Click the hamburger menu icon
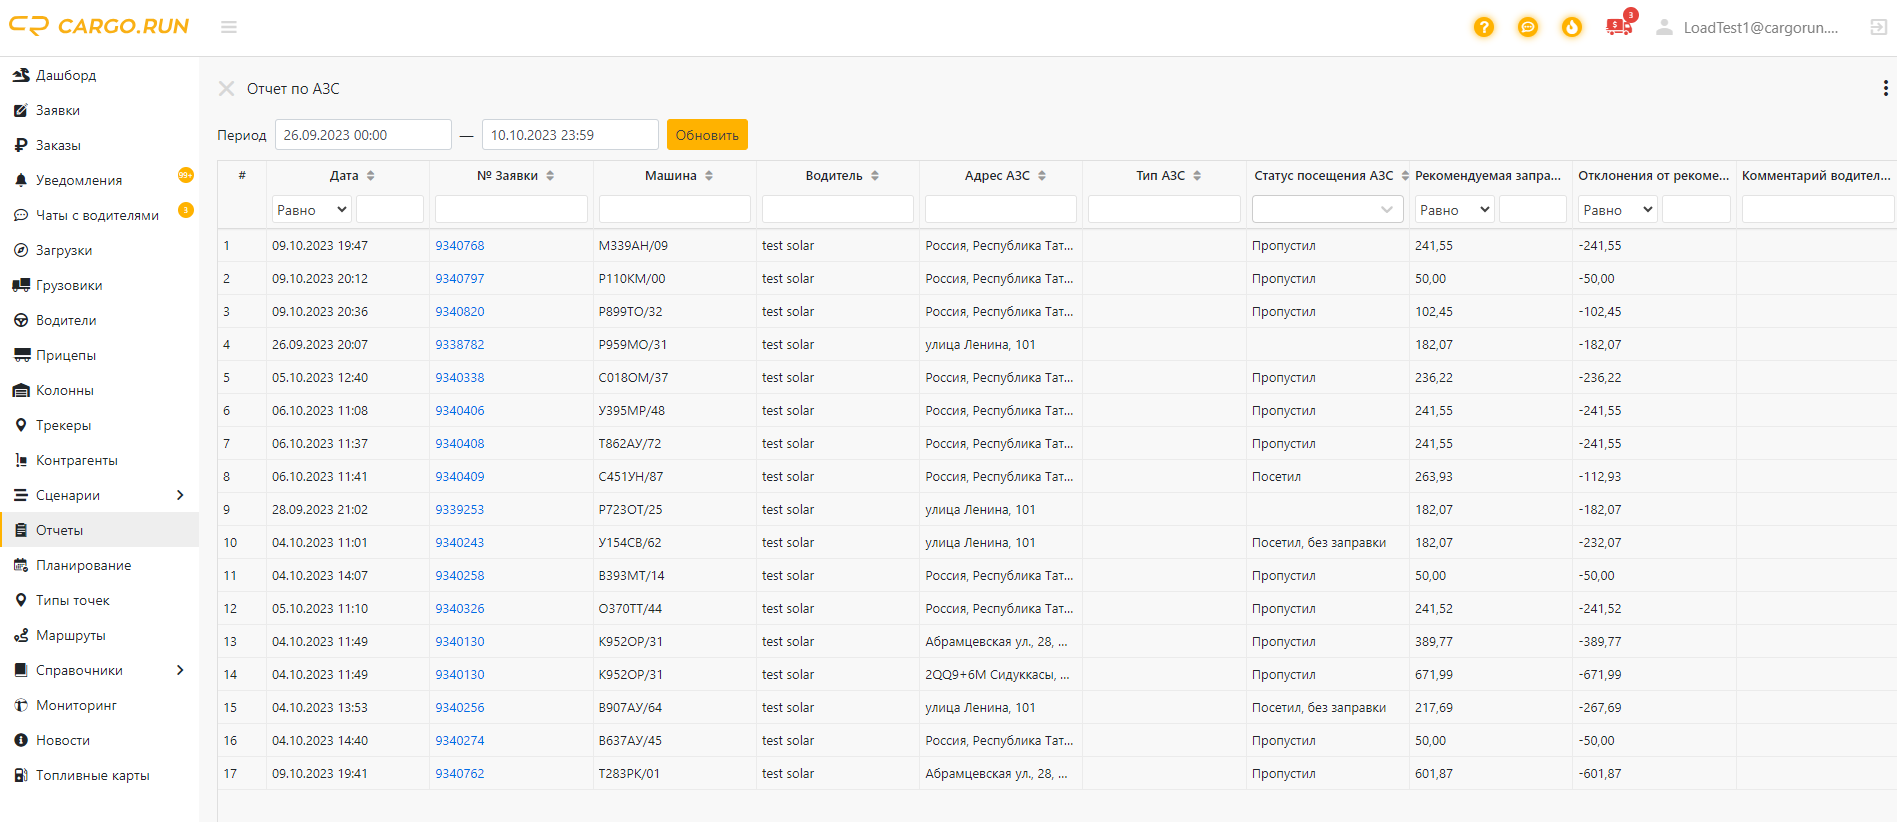 click(x=229, y=27)
